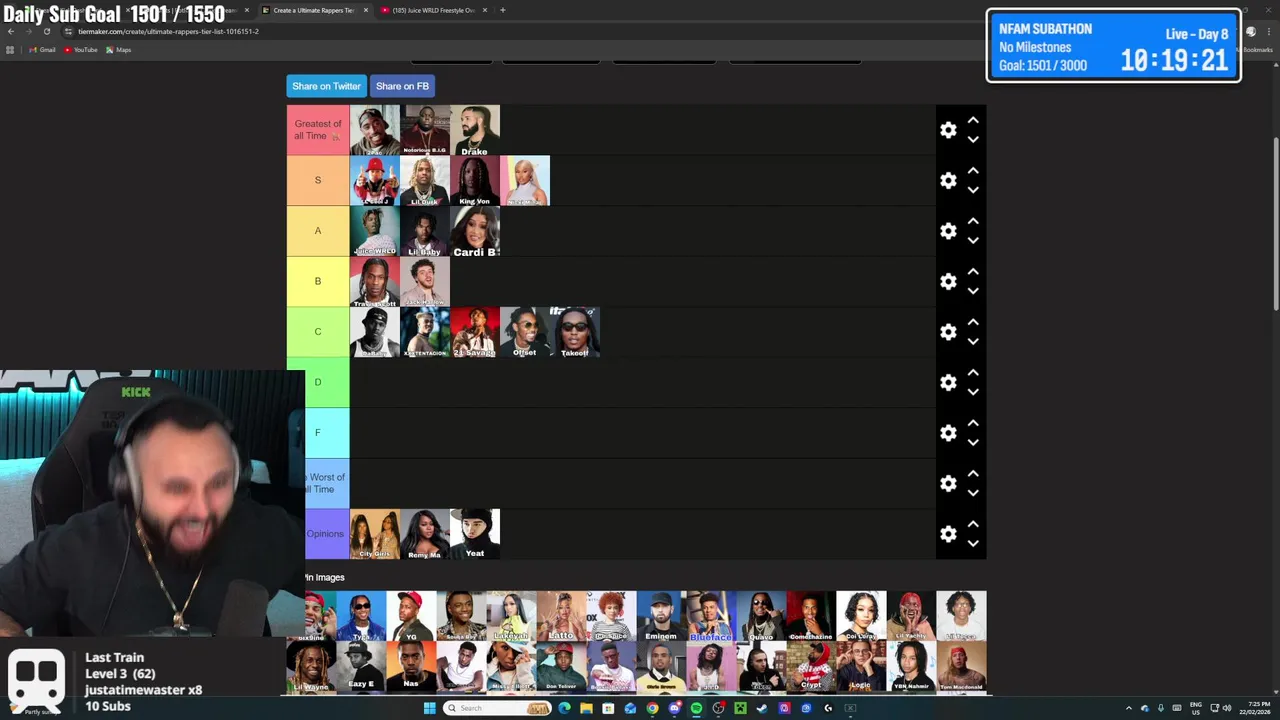Open settings gear for the Opinions tier row
This screenshot has height=720, width=1280.
pyautogui.click(x=948, y=534)
